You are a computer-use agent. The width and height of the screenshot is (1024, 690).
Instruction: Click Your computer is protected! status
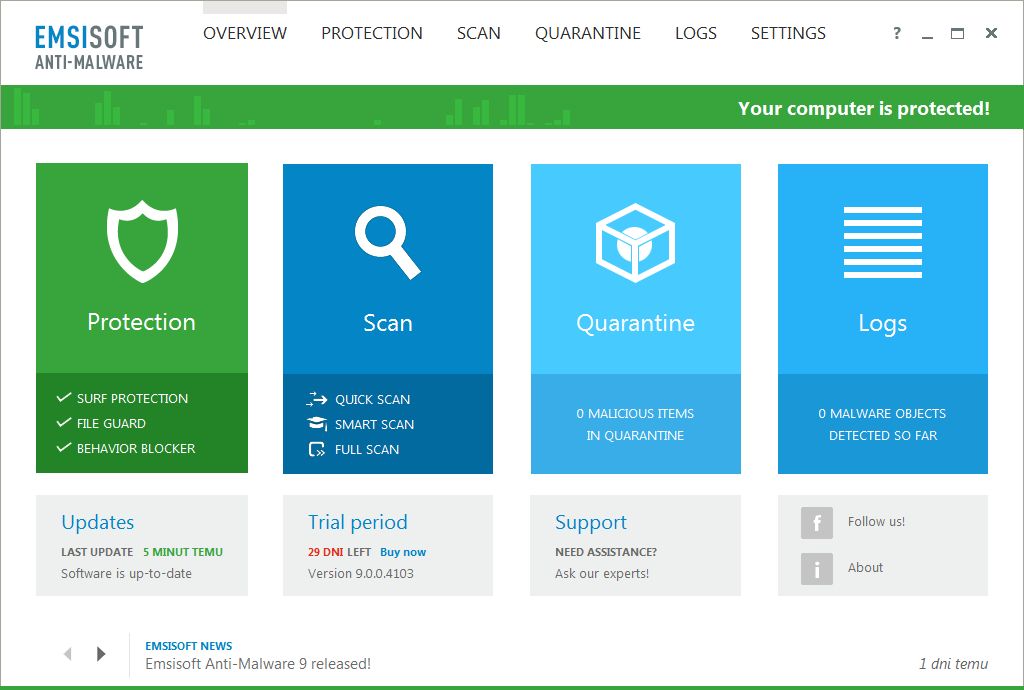[864, 108]
